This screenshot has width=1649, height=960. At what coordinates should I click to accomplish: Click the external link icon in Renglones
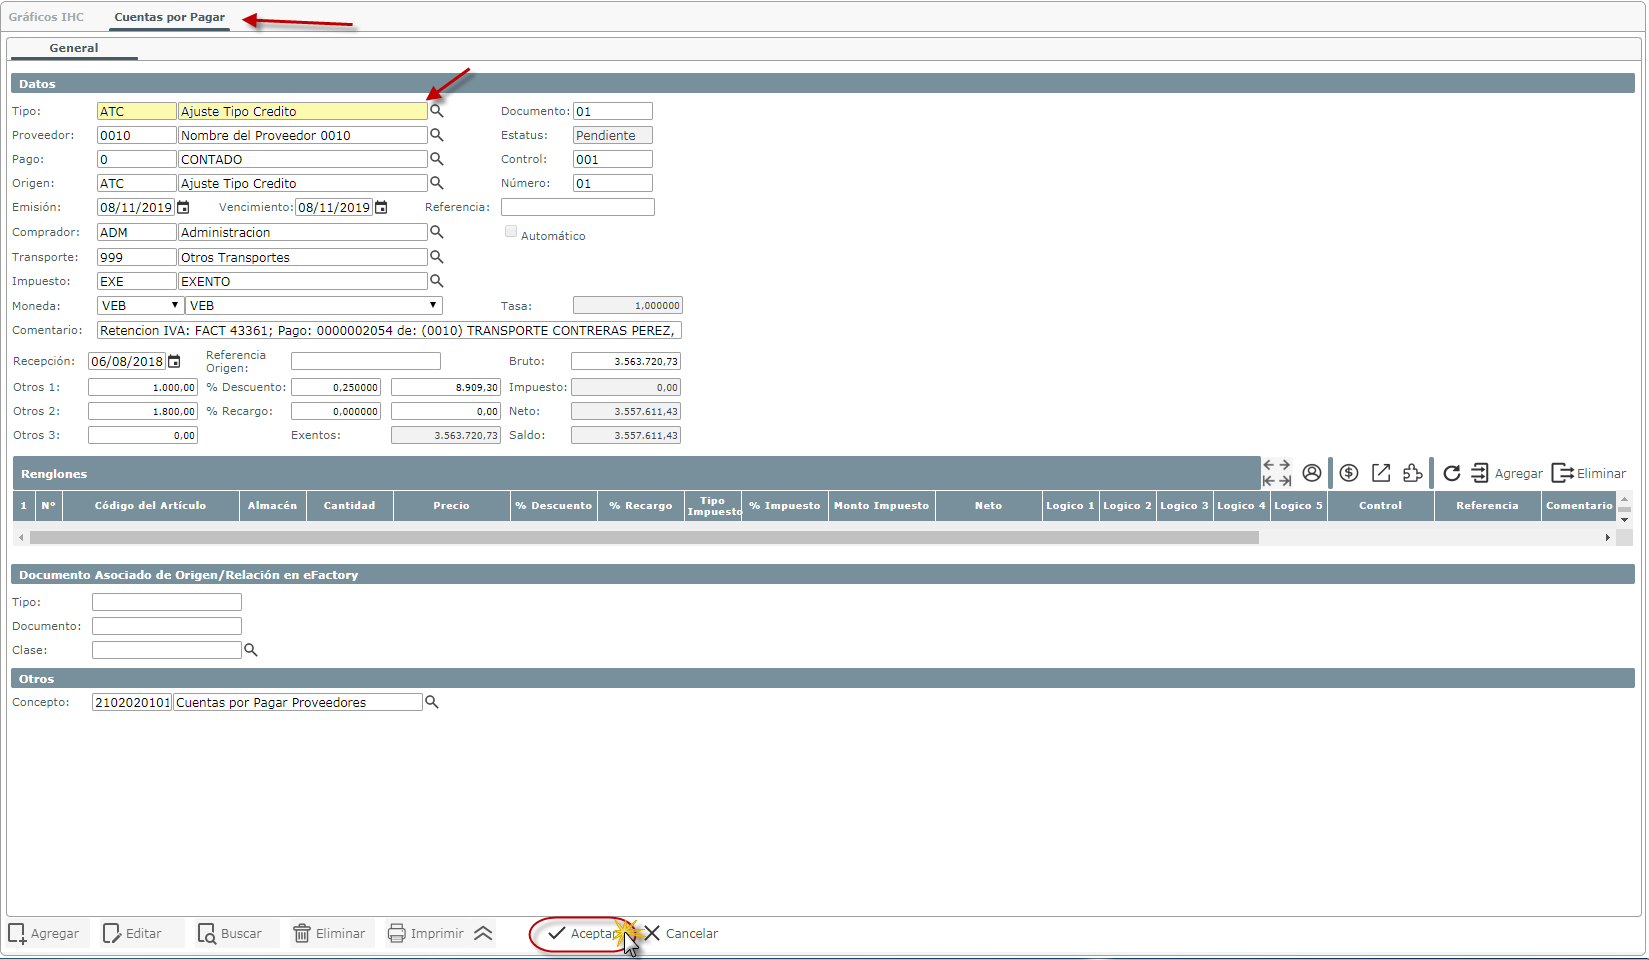pyautogui.click(x=1381, y=473)
